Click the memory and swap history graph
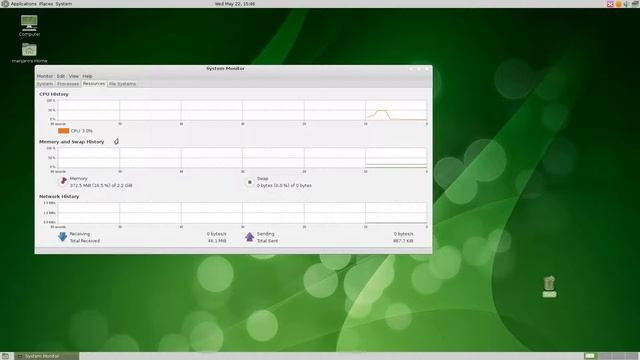This screenshot has width=640, height=360. pyautogui.click(x=242, y=158)
